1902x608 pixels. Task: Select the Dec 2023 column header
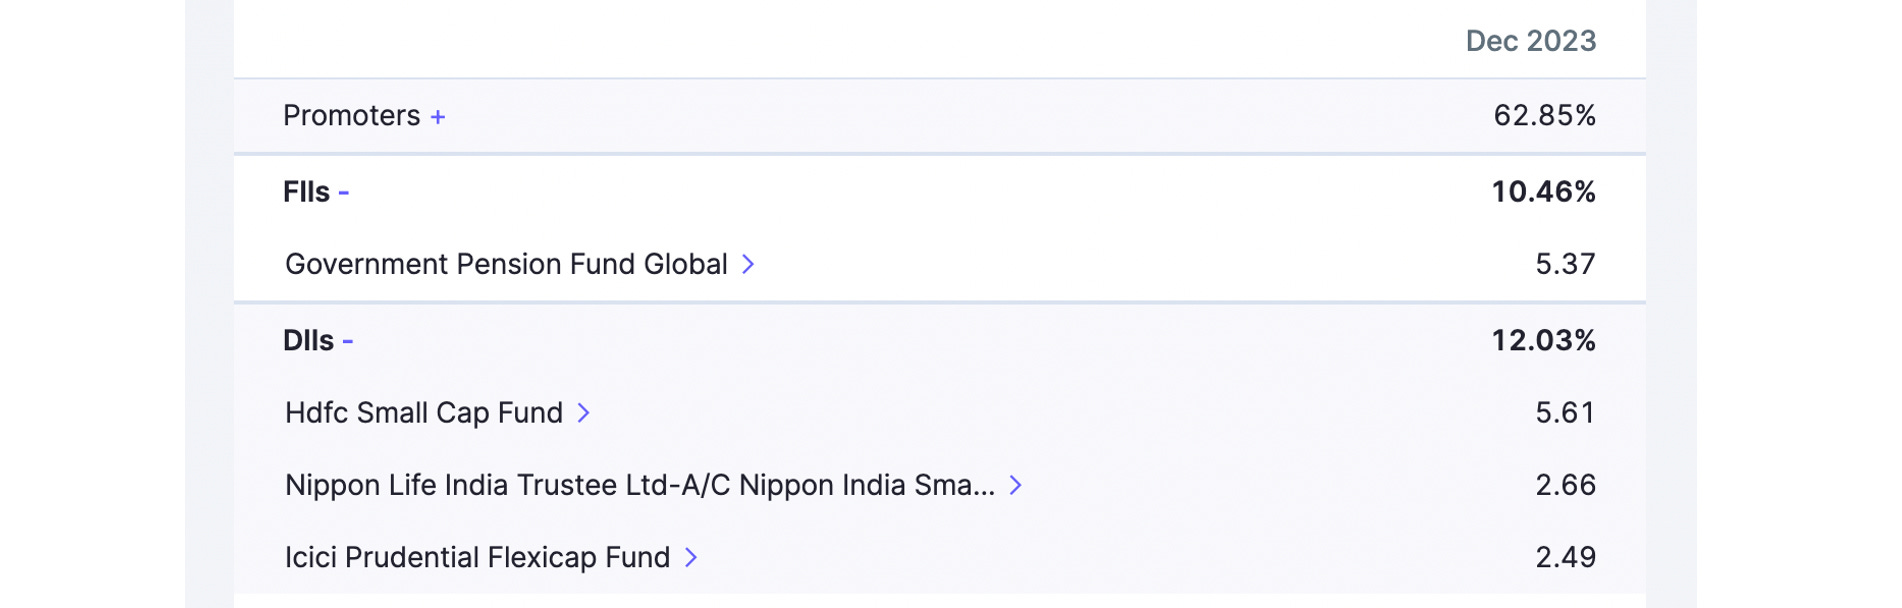(x=1529, y=41)
